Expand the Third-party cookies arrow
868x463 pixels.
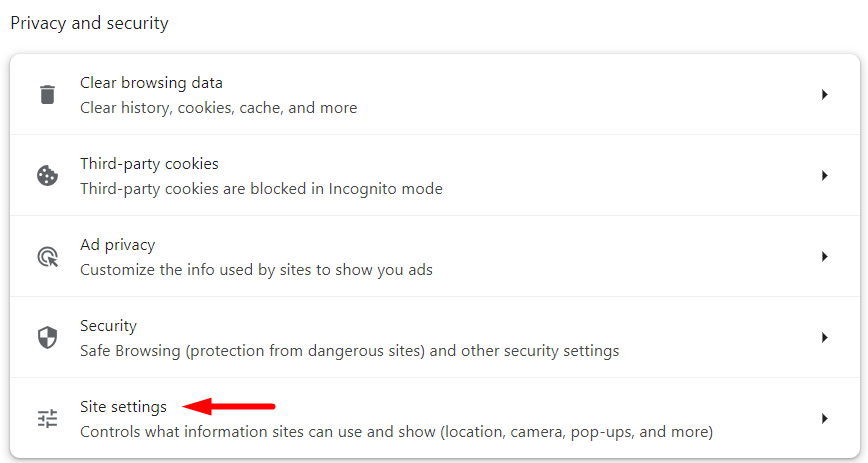coord(824,176)
